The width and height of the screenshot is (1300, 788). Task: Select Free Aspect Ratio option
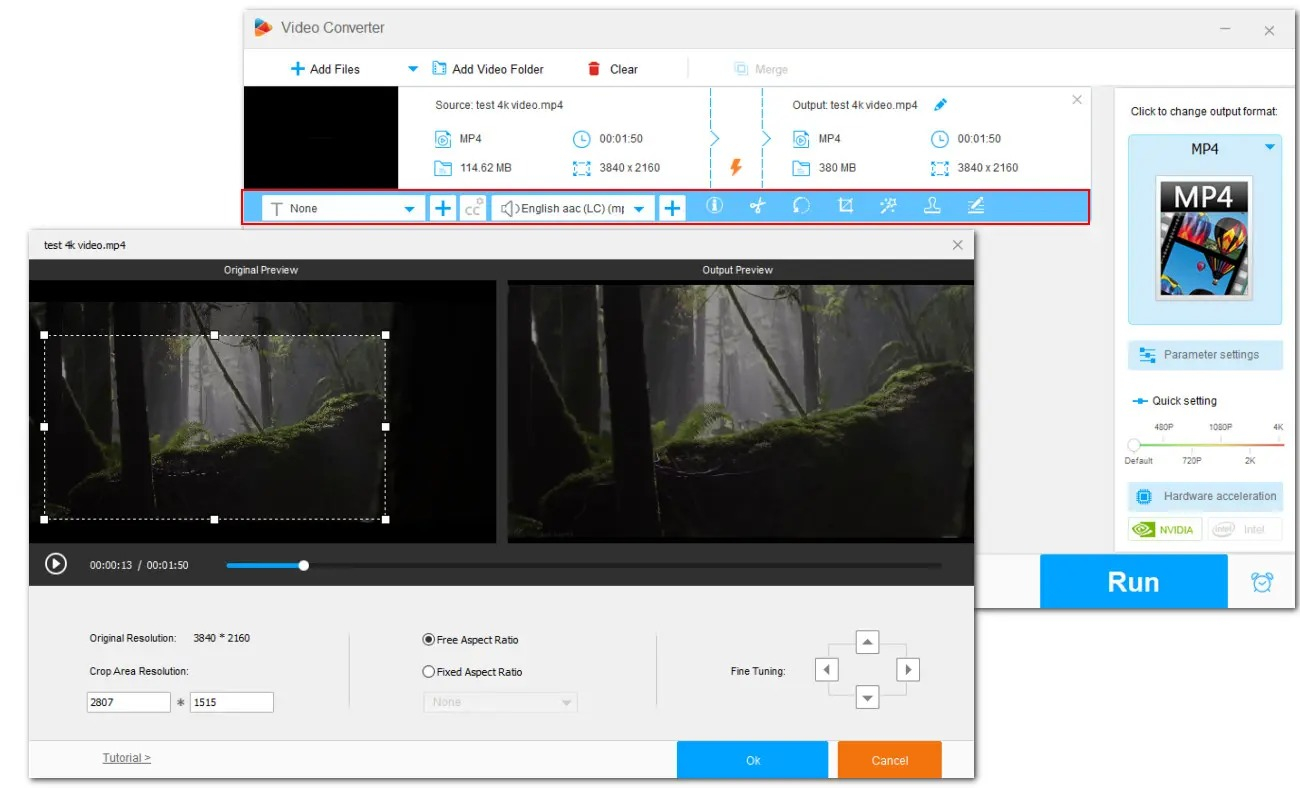(x=471, y=640)
